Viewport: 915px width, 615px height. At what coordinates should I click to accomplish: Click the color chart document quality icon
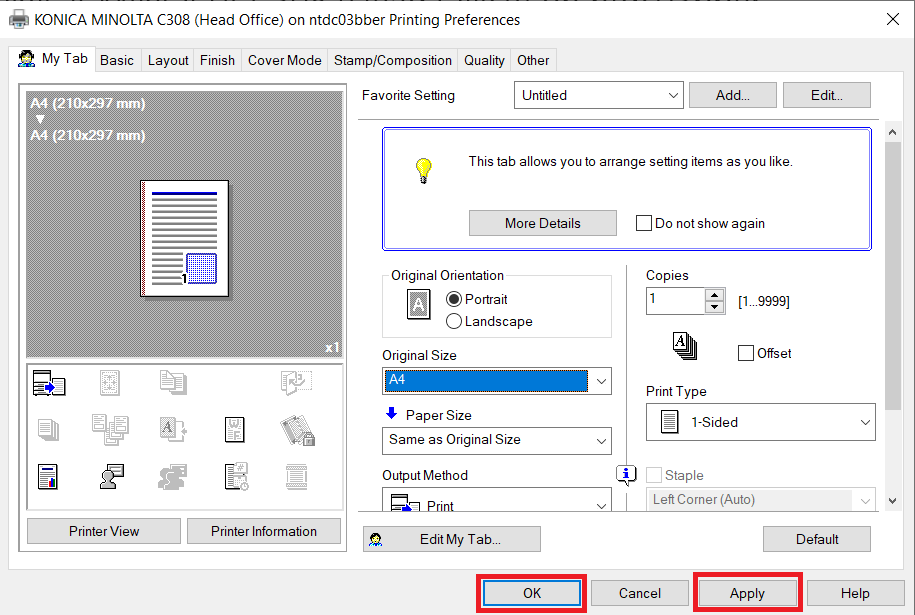(48, 477)
